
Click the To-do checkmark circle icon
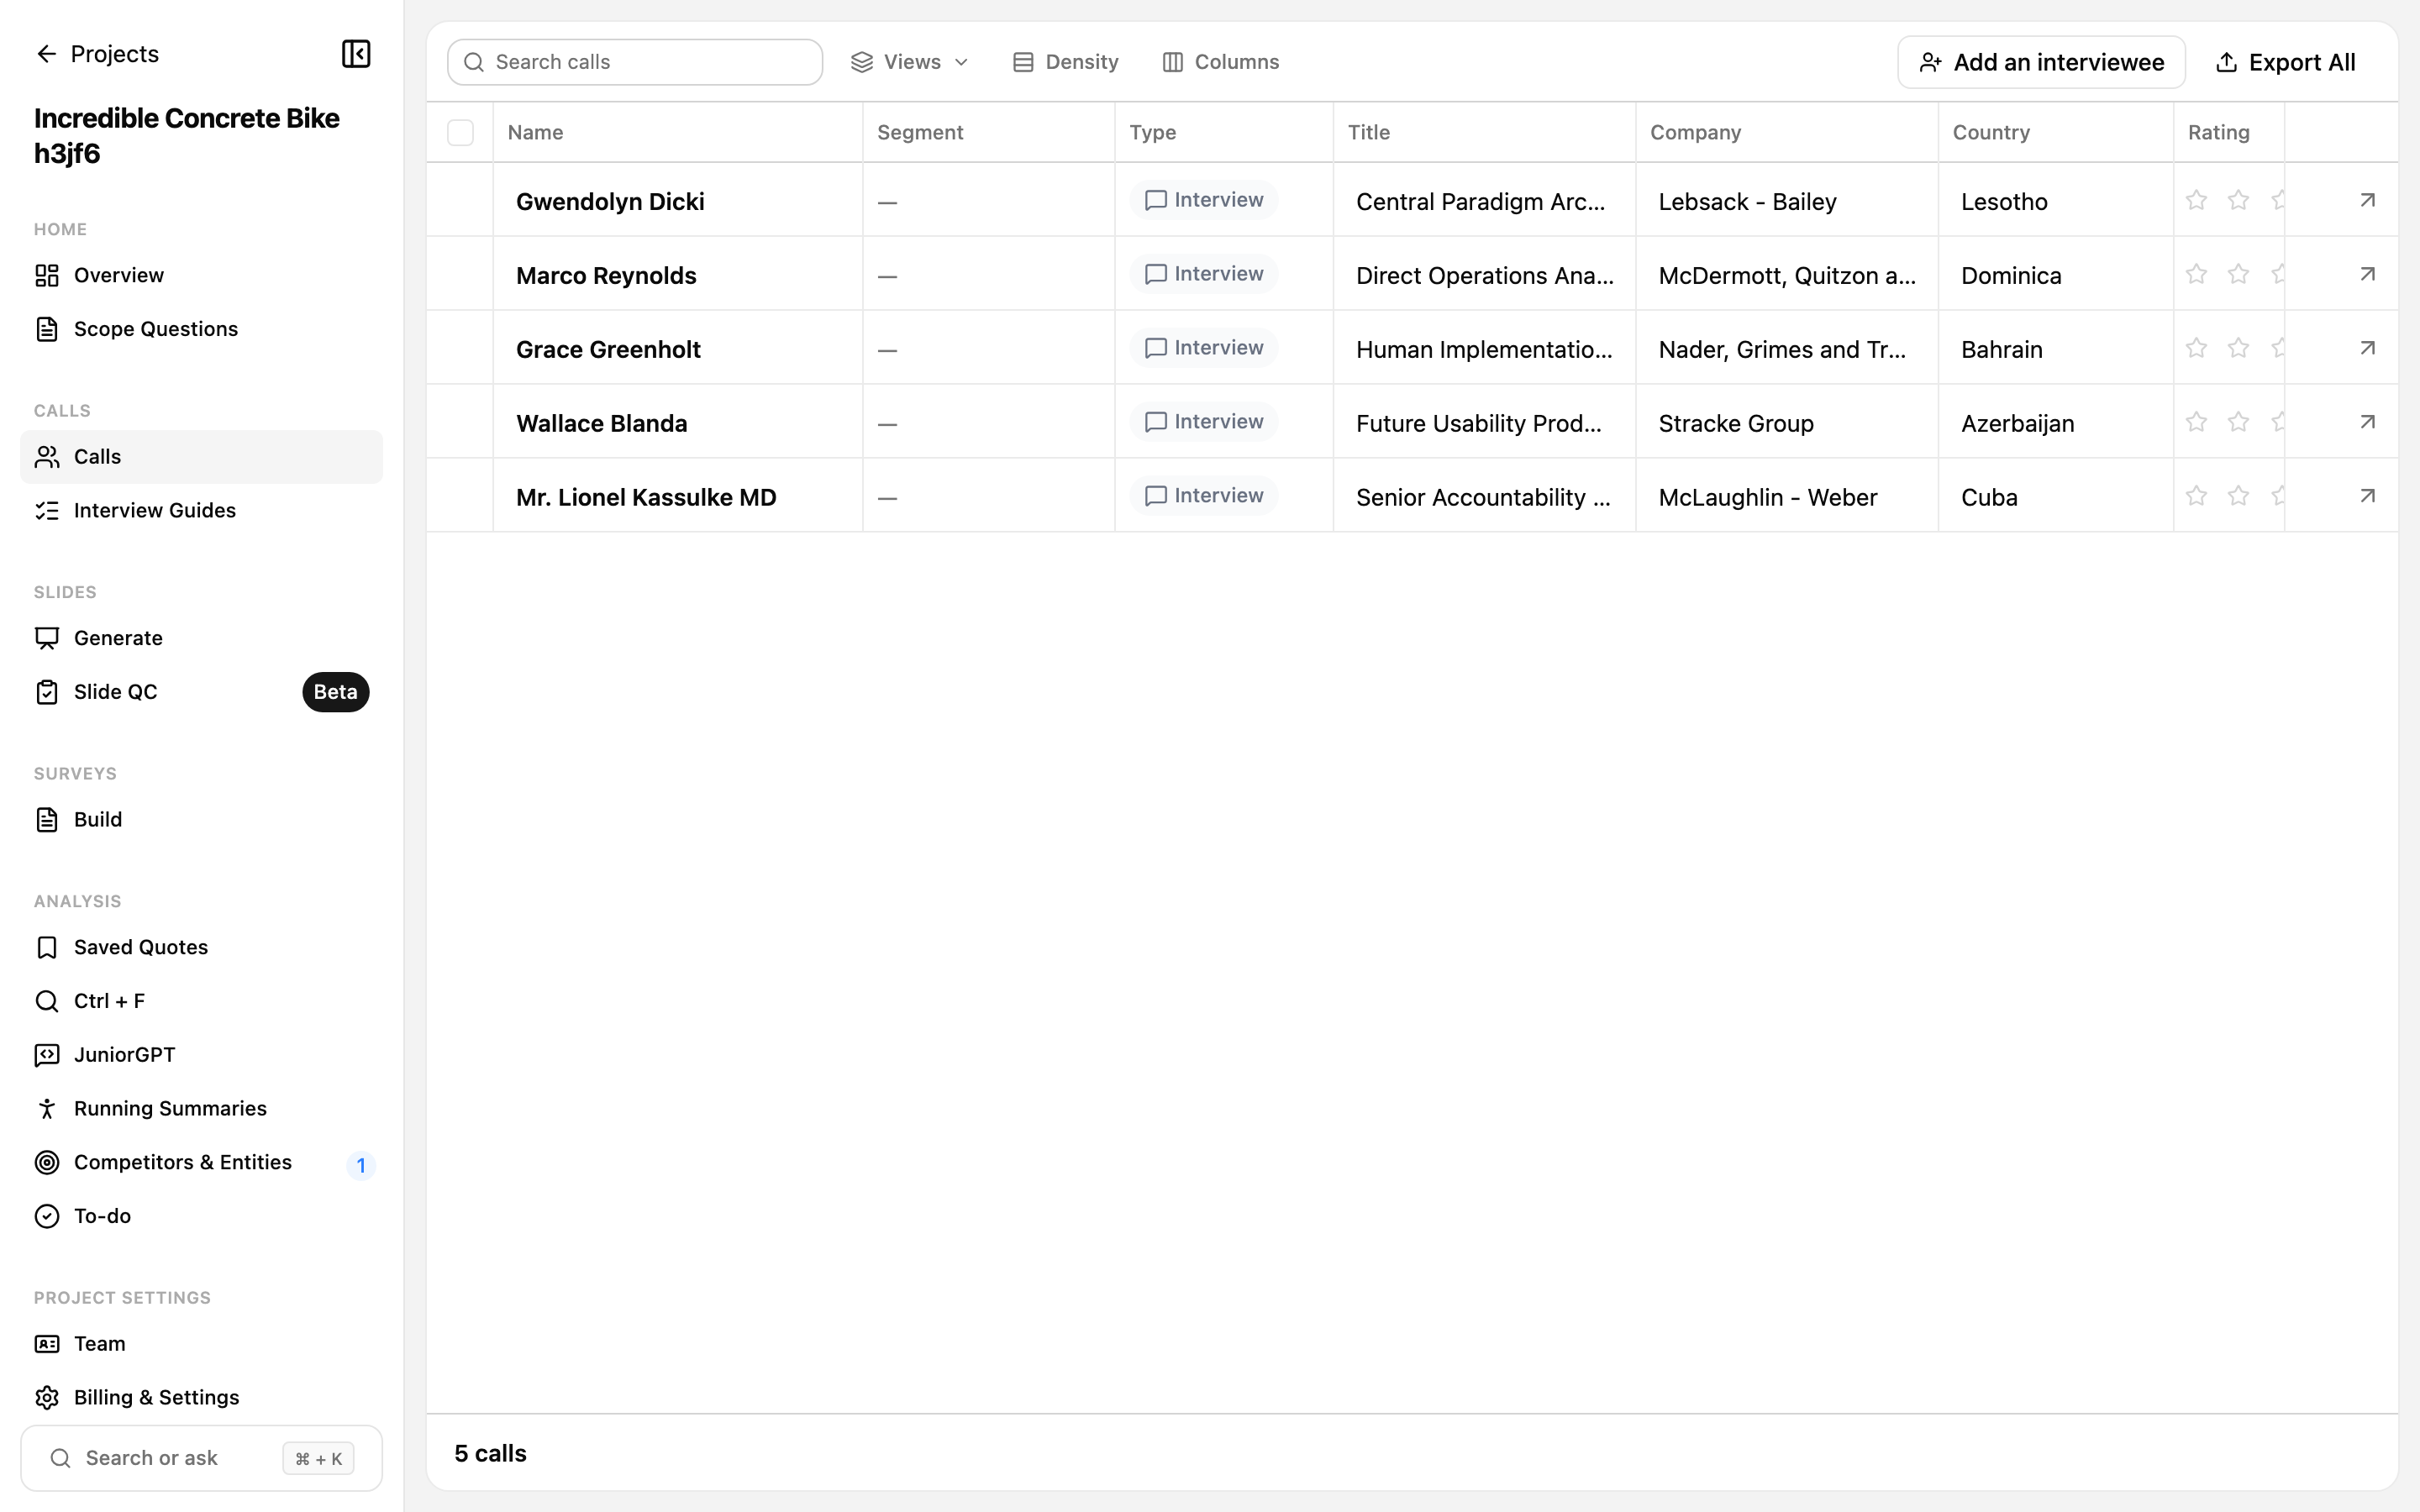47,1216
